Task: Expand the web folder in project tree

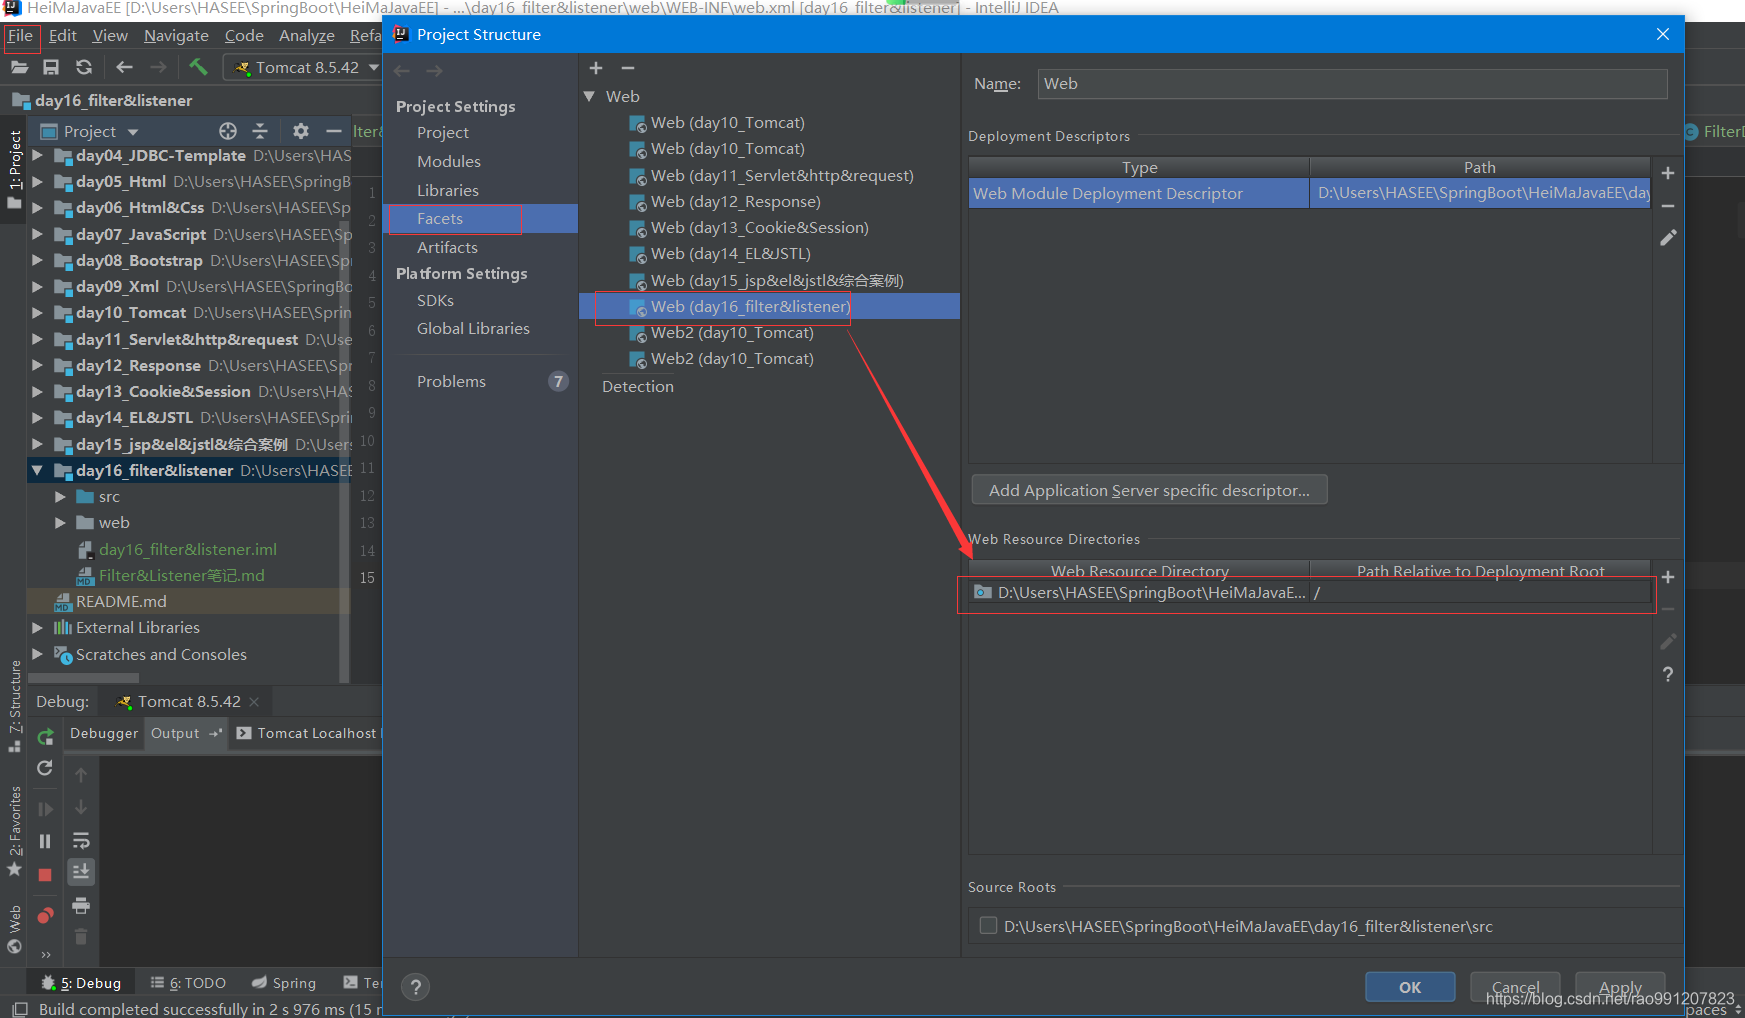Action: [x=60, y=522]
